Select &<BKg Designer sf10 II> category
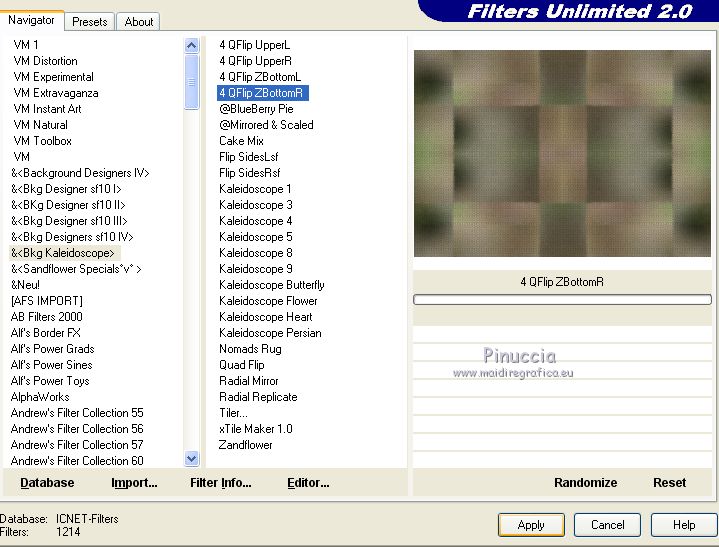719x547 pixels. [68, 205]
